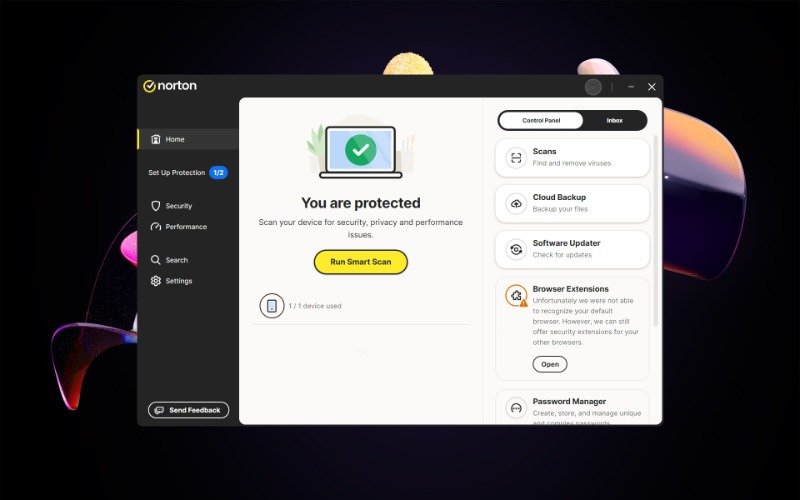Click the Software Updater icon
Image resolution: width=800 pixels, height=500 pixels.
coord(516,249)
